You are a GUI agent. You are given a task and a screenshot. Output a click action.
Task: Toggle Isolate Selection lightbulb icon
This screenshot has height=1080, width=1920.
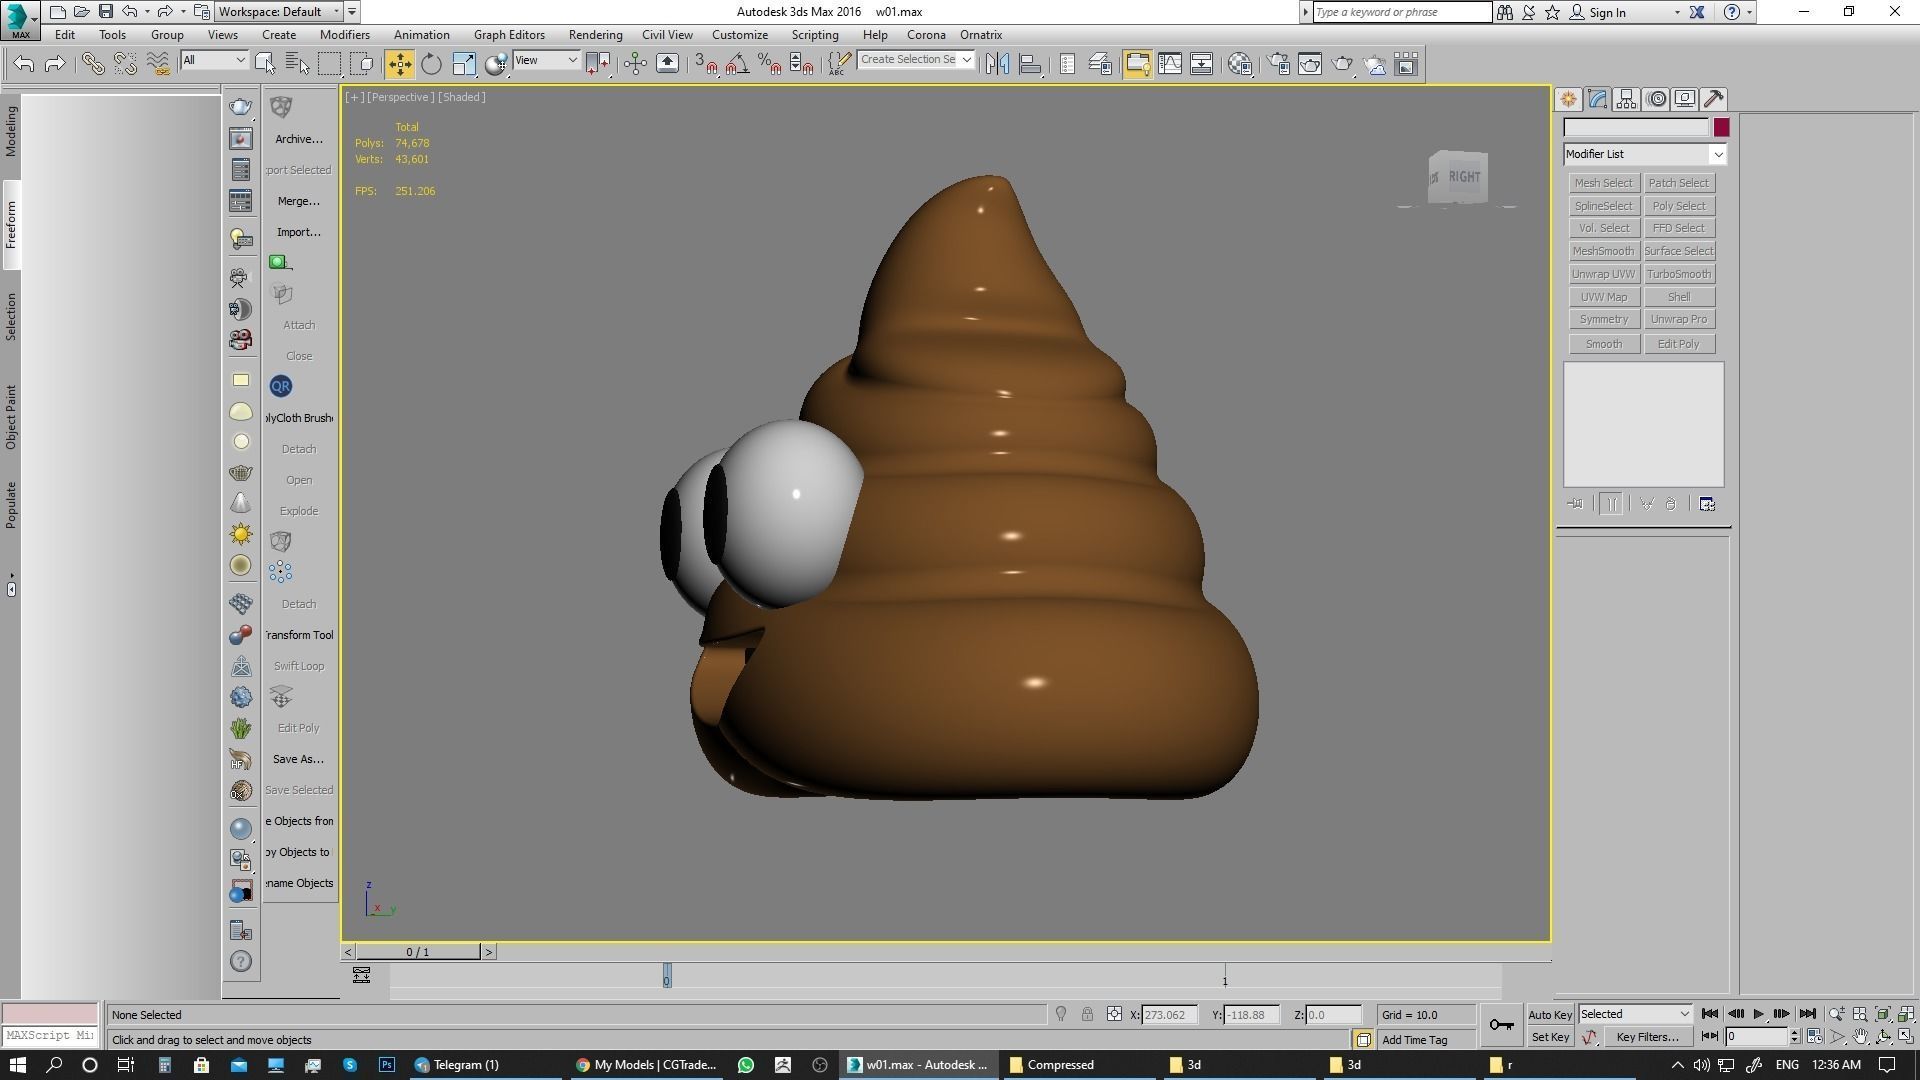click(1061, 1014)
